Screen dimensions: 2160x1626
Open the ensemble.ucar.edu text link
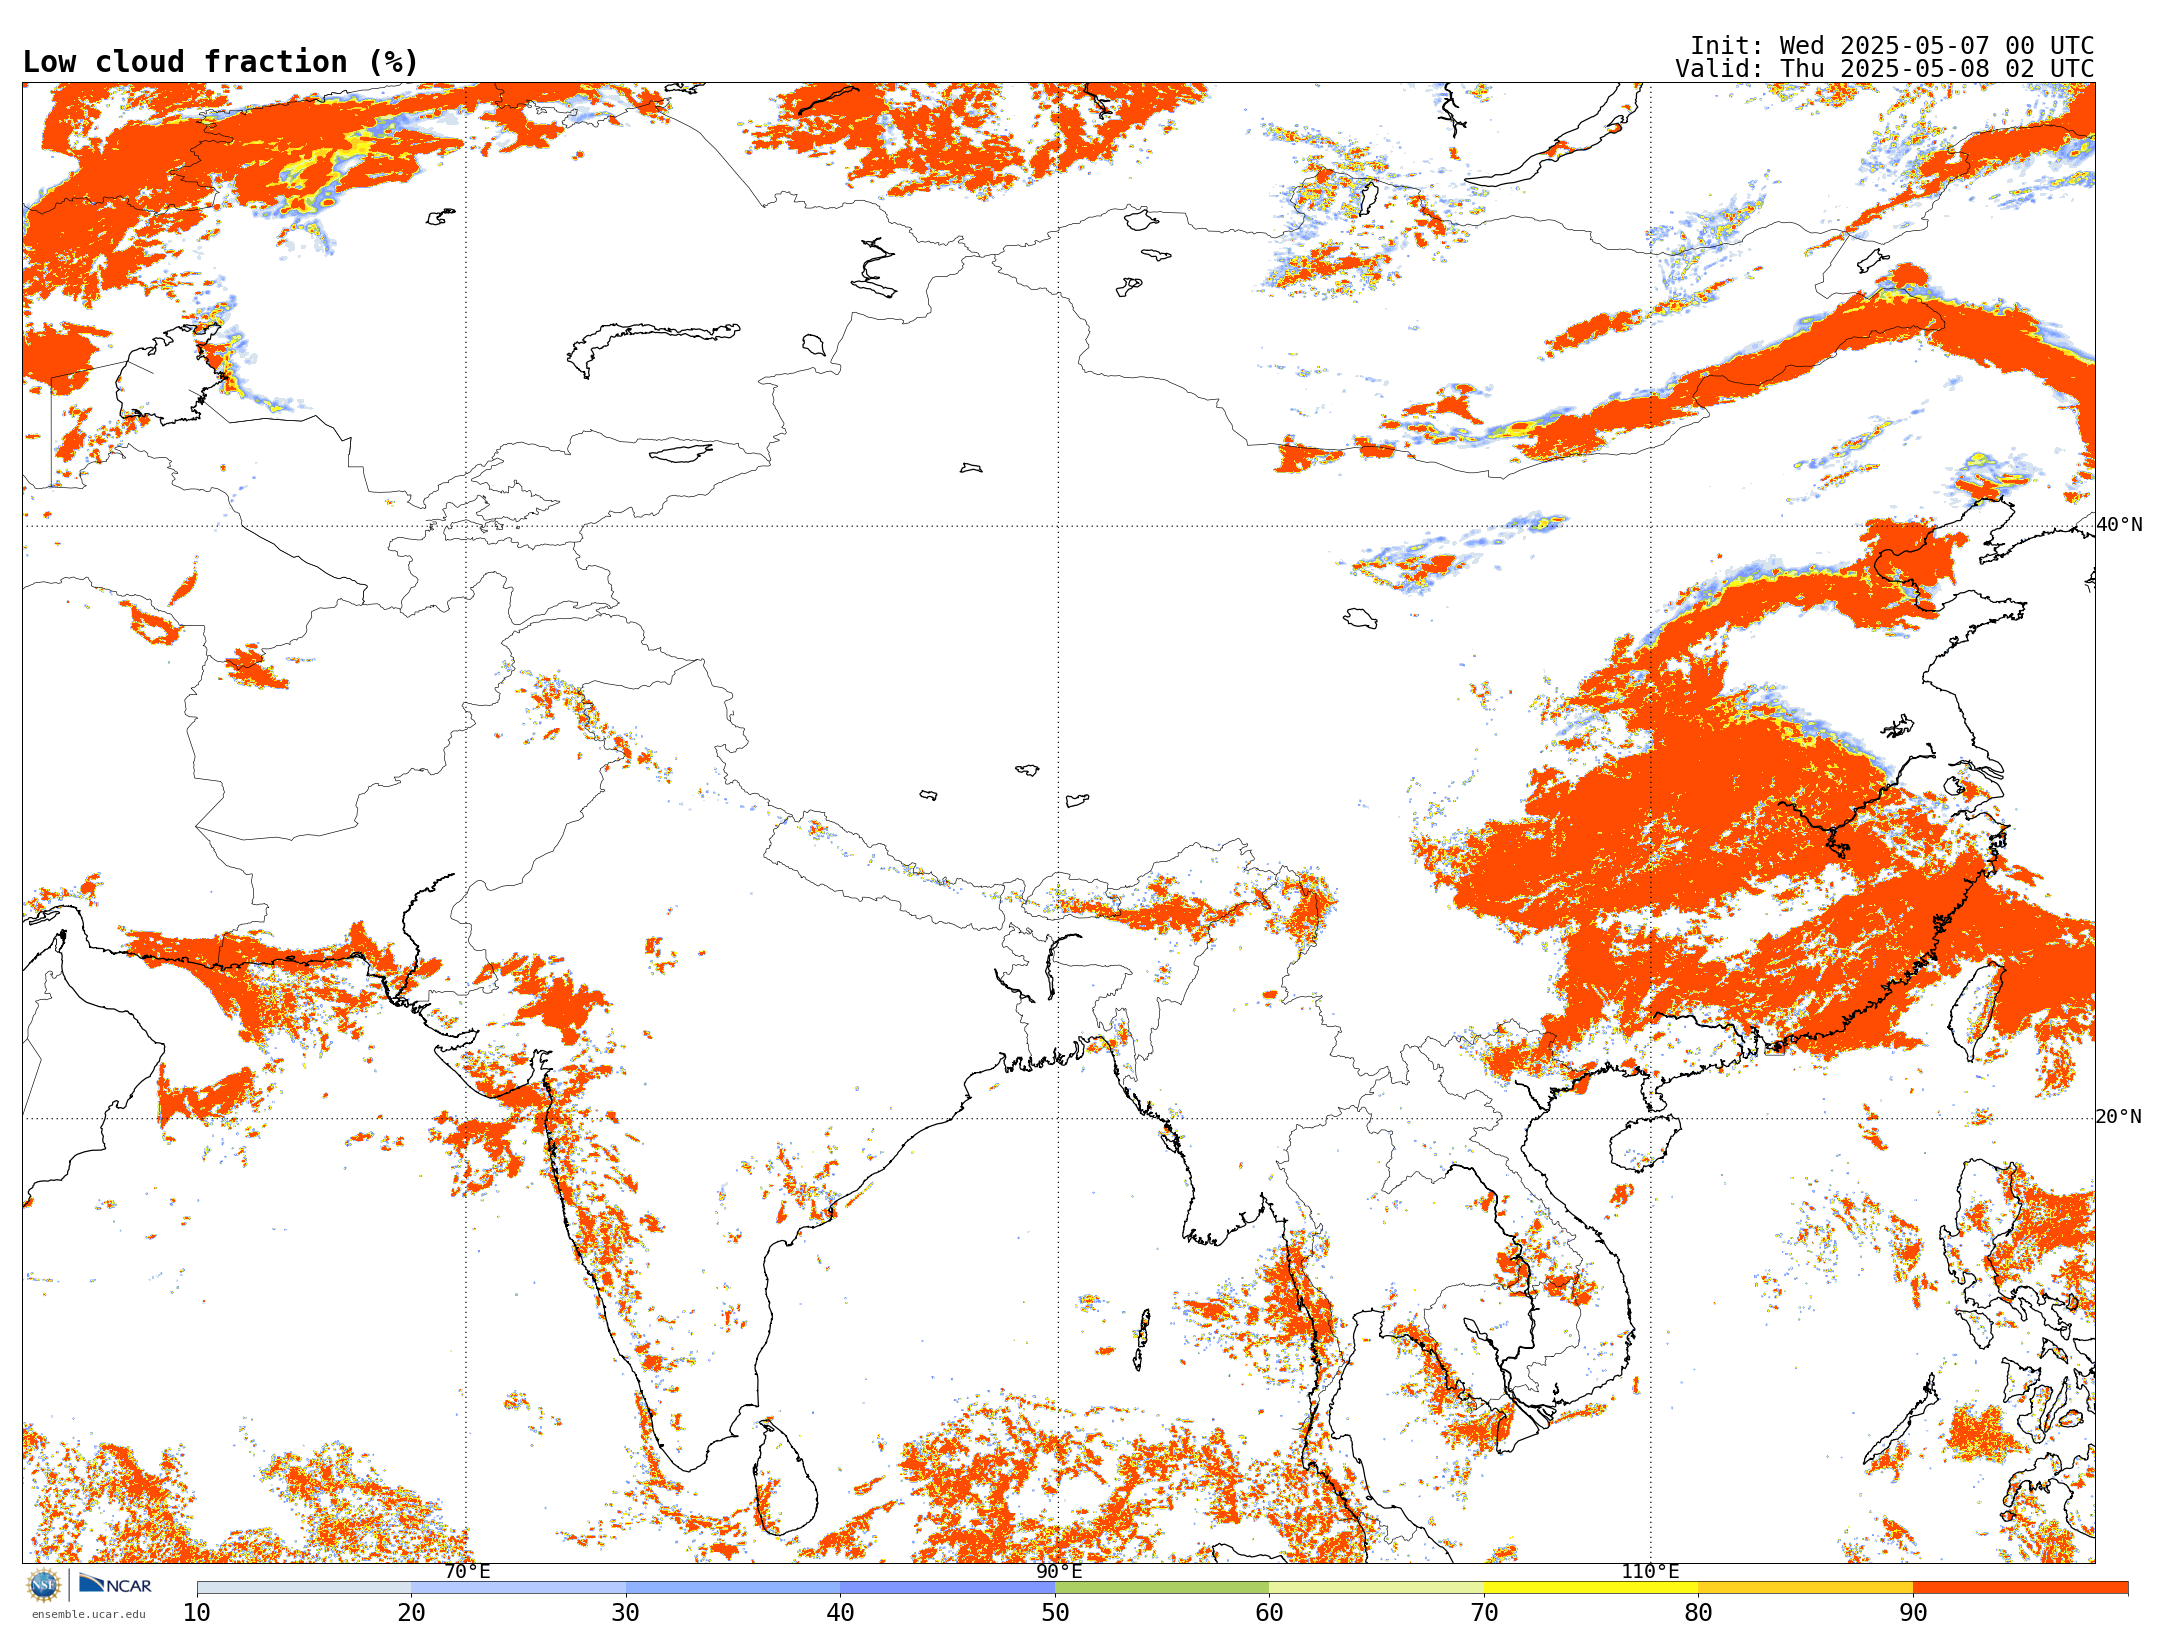[89, 1614]
